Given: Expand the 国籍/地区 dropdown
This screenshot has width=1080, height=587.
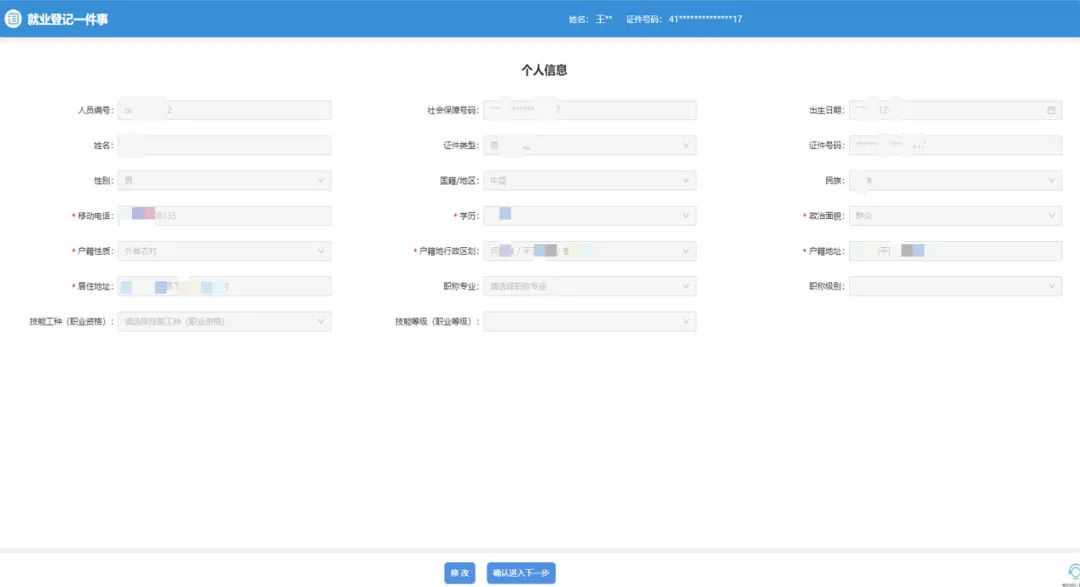Looking at the screenshot, I should pyautogui.click(x=589, y=181).
